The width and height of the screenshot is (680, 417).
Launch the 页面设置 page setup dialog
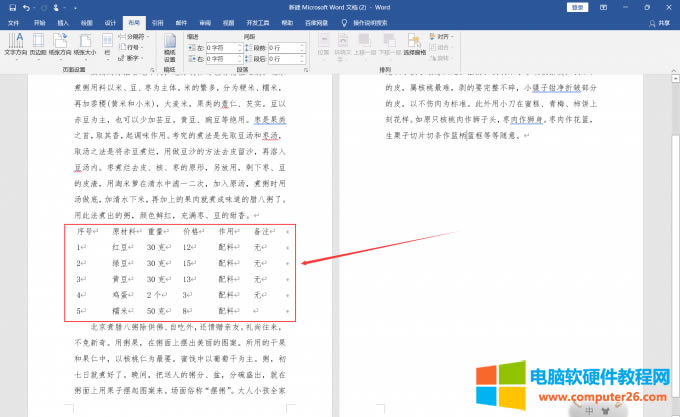pos(152,71)
